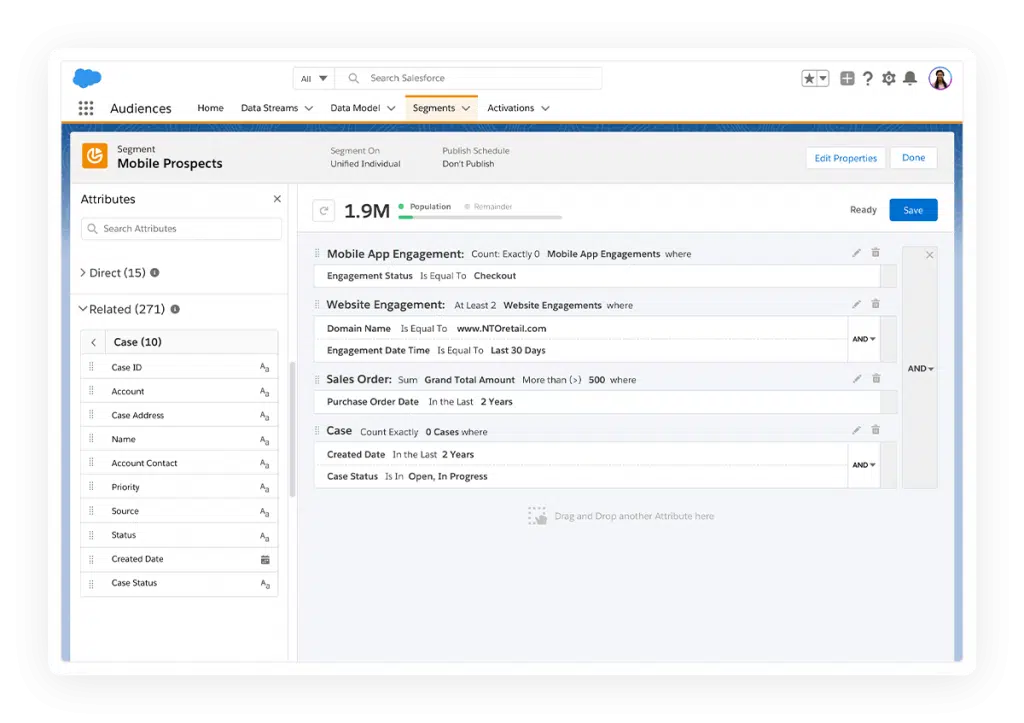Screen dimensions: 1024x723
Task: Open the Data Streams tab
Action: coord(269,108)
